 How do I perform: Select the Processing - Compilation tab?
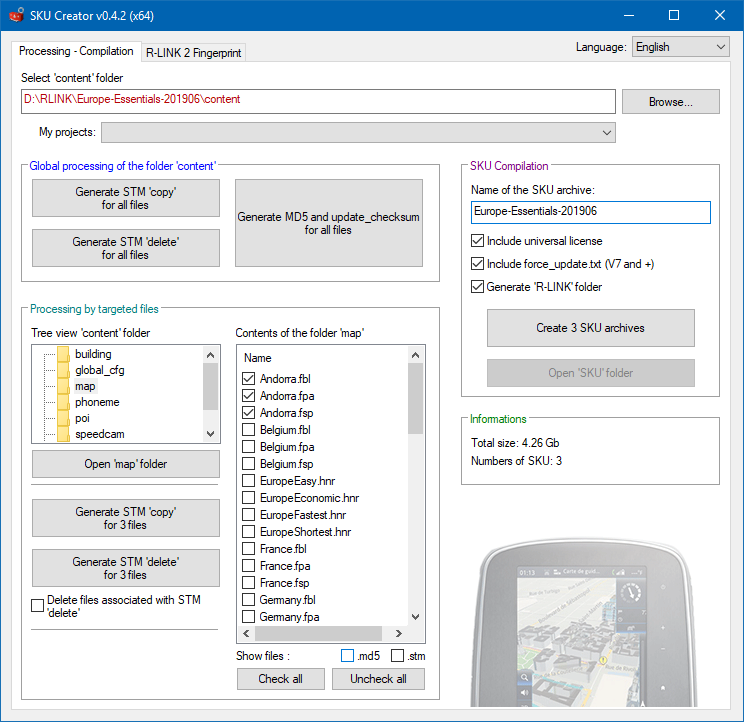pyautogui.click(x=76, y=51)
